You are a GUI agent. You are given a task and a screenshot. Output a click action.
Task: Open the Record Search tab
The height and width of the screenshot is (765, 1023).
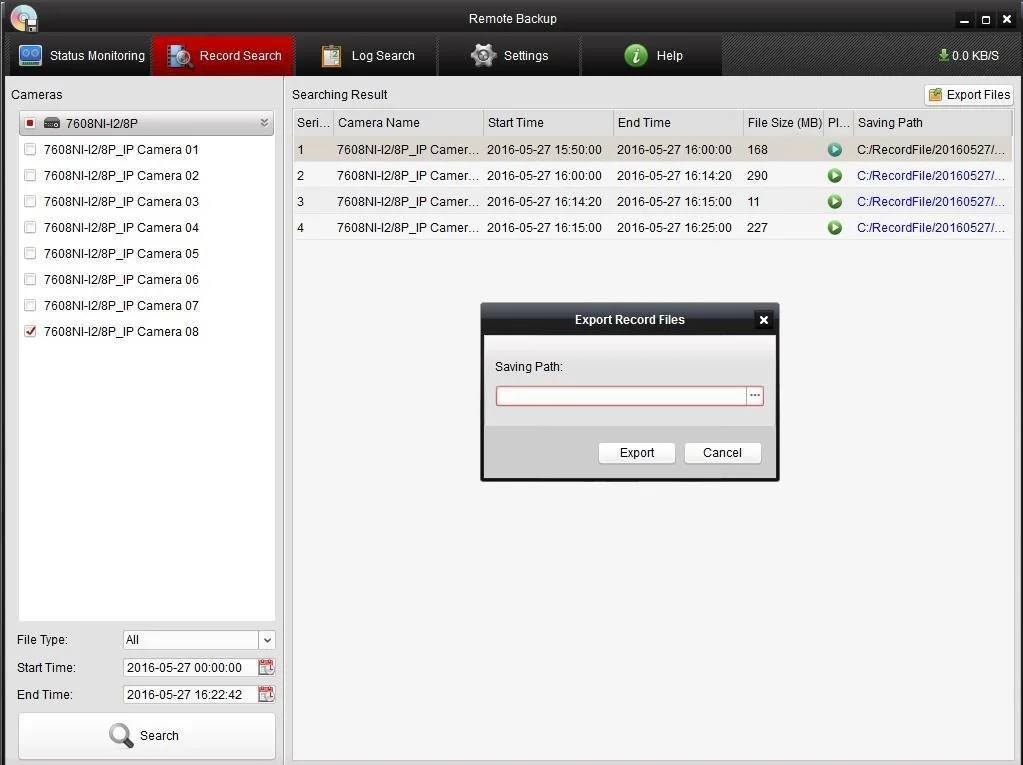[224, 55]
